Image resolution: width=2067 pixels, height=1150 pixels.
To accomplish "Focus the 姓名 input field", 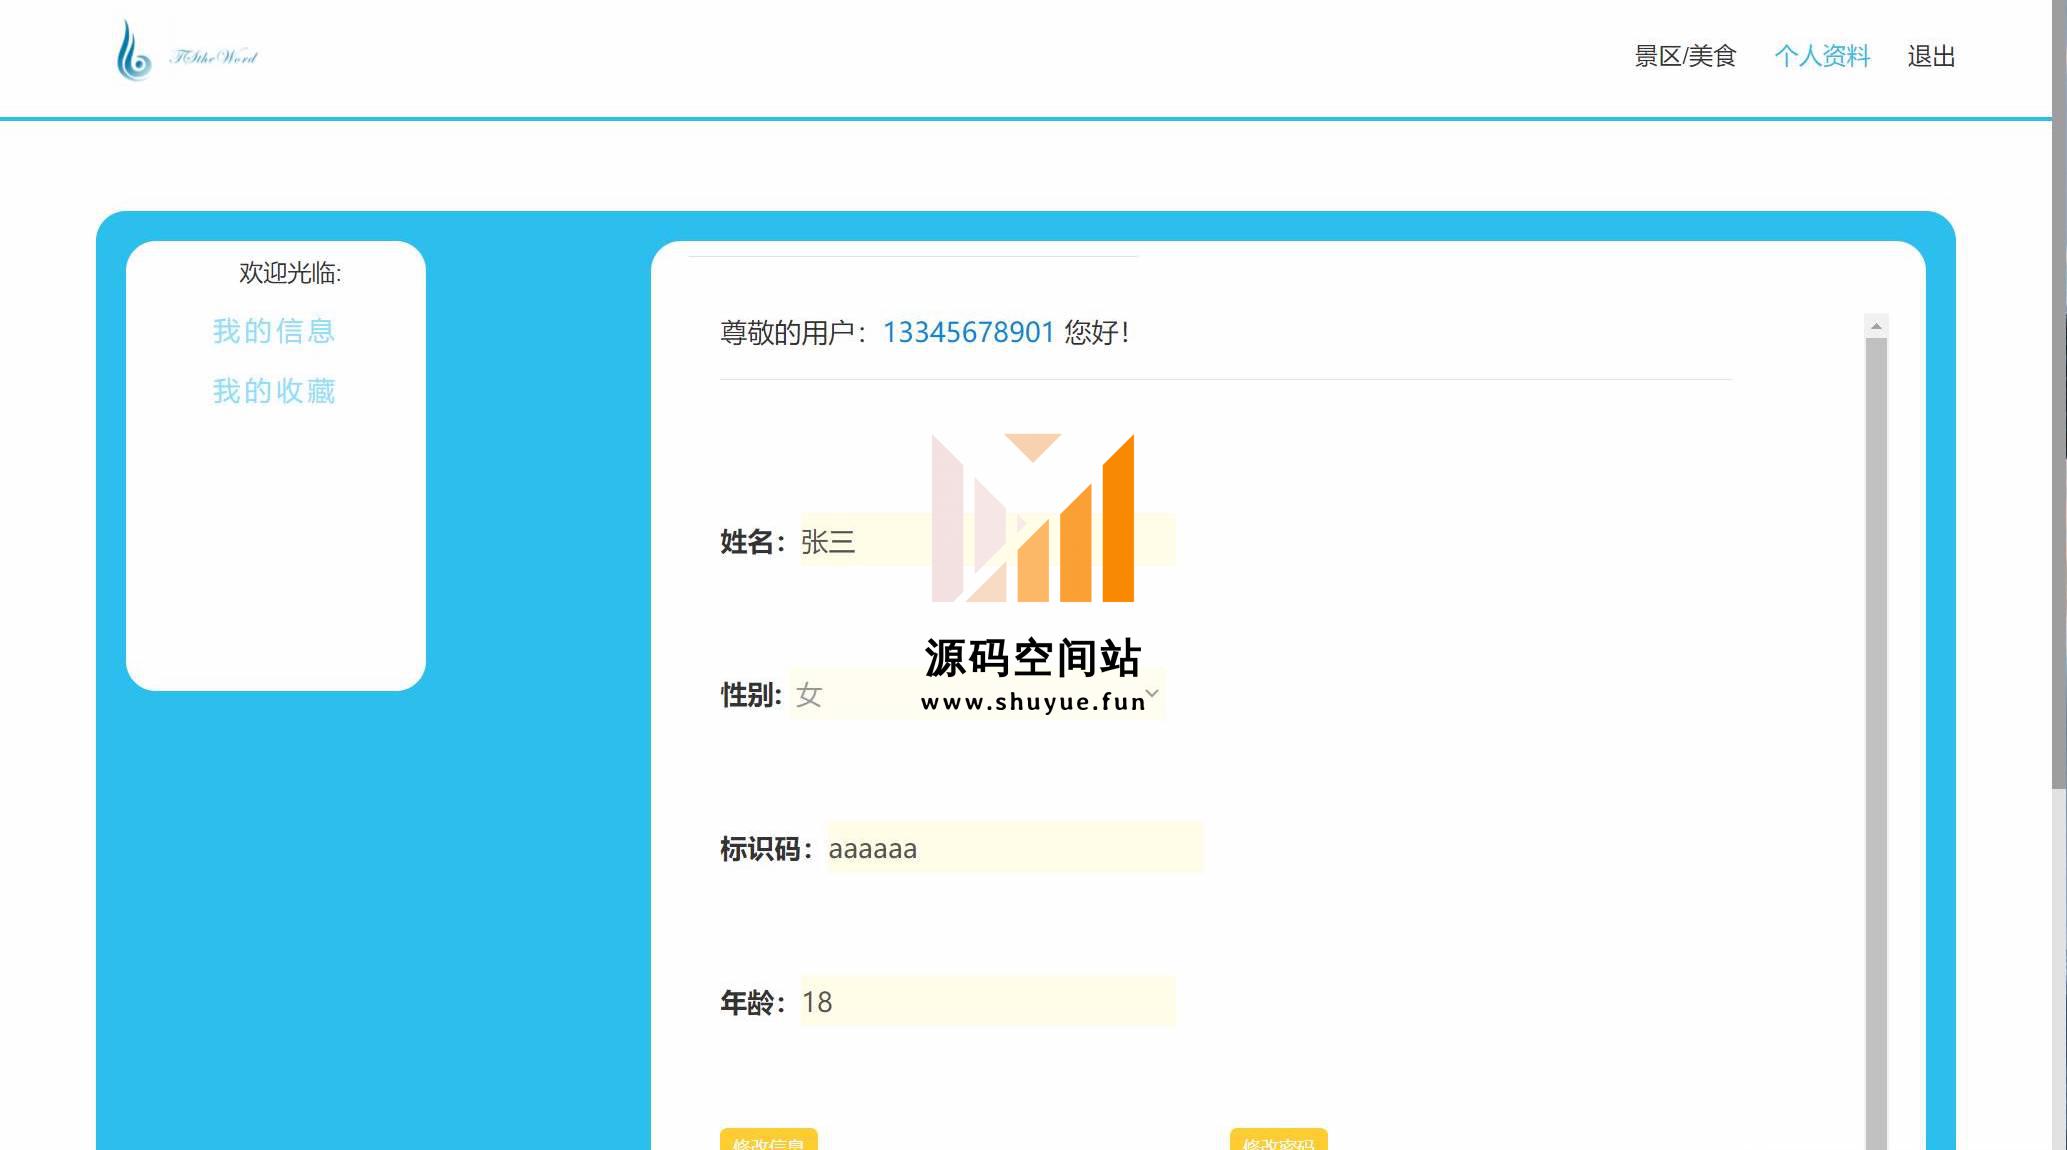I will (987, 541).
